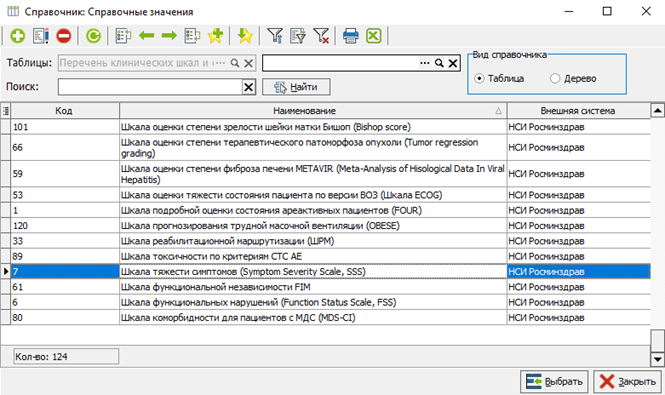Image resolution: width=665 pixels, height=395 pixels.
Task: Select row Bishop score with code 101
Action: click(x=325, y=127)
